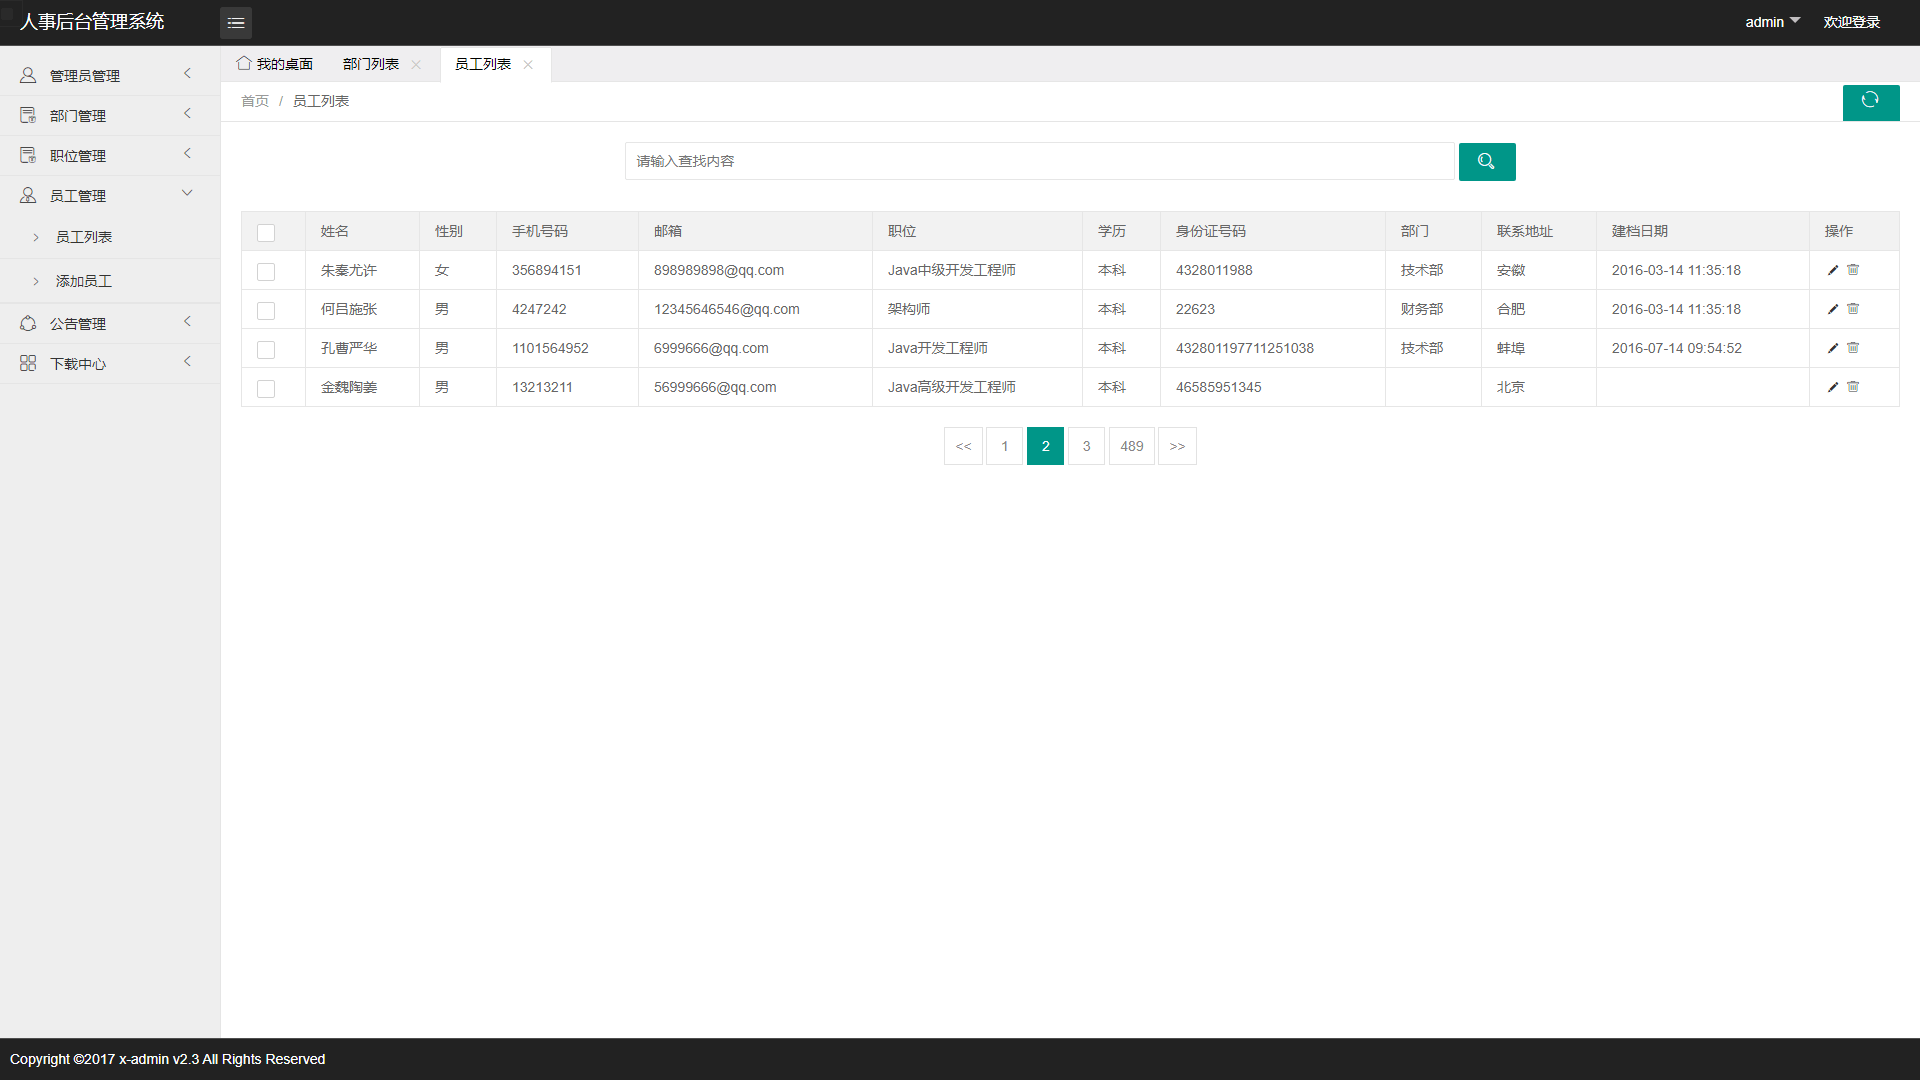This screenshot has width=1920, height=1080.
Task: Open 添加员工 in the sidebar
Action: [x=84, y=281]
